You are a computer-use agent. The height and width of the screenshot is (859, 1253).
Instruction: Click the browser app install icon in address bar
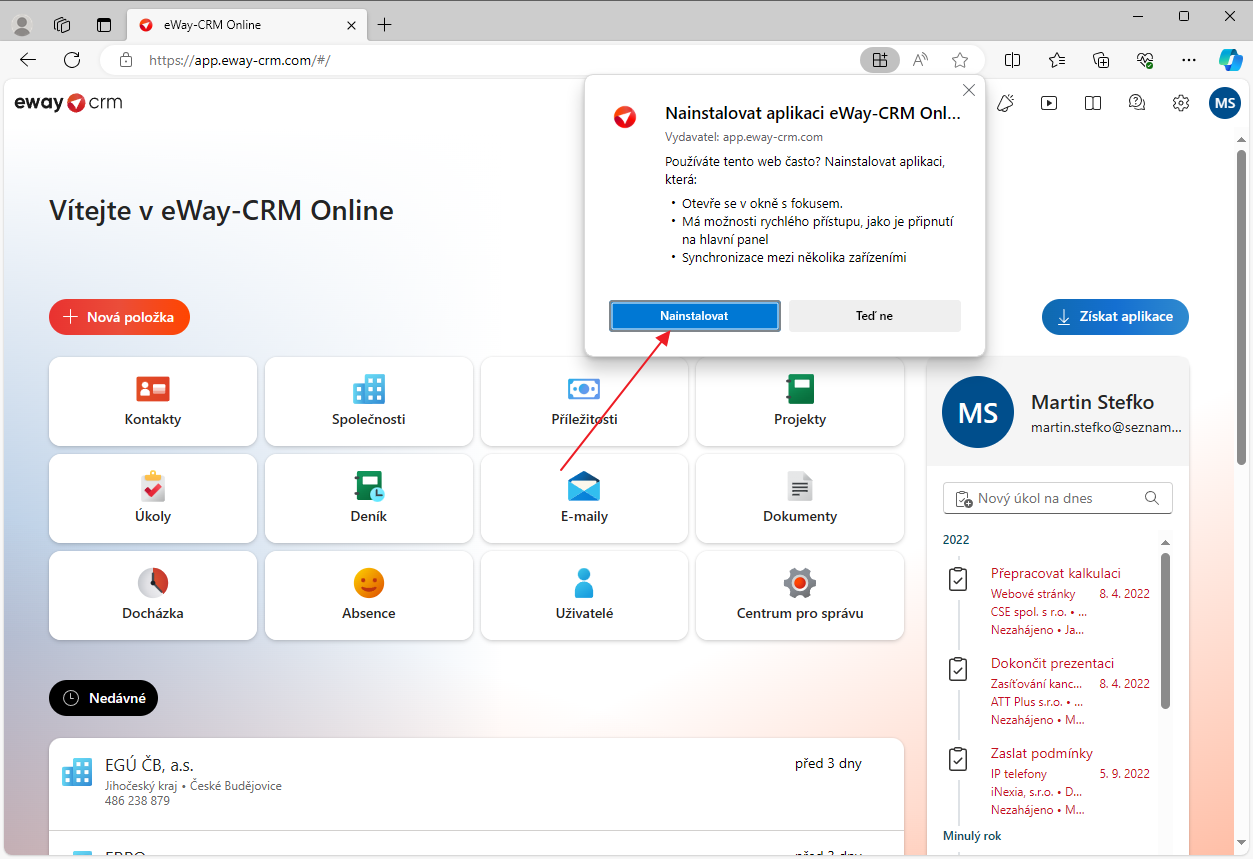pyautogui.click(x=880, y=60)
